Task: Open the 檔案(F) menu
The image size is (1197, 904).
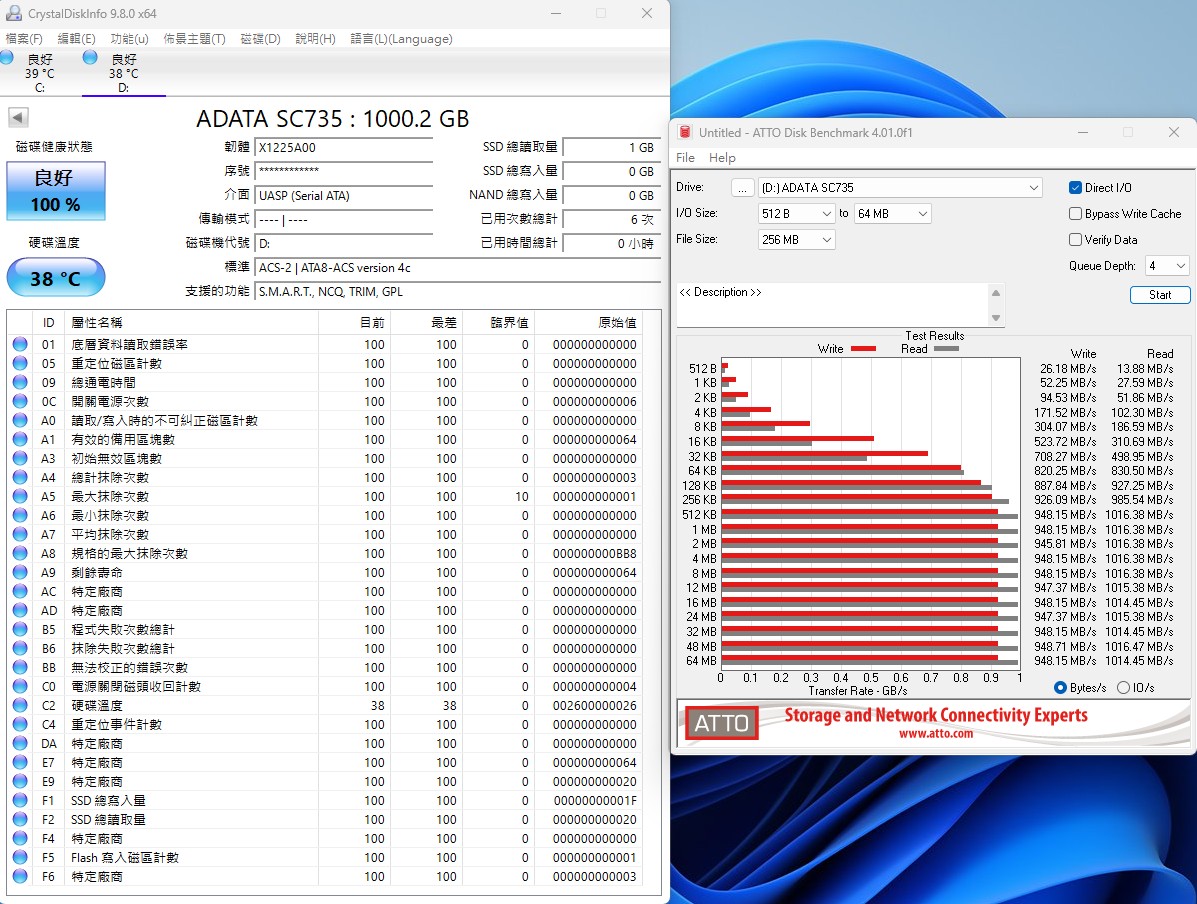Action: (x=24, y=39)
